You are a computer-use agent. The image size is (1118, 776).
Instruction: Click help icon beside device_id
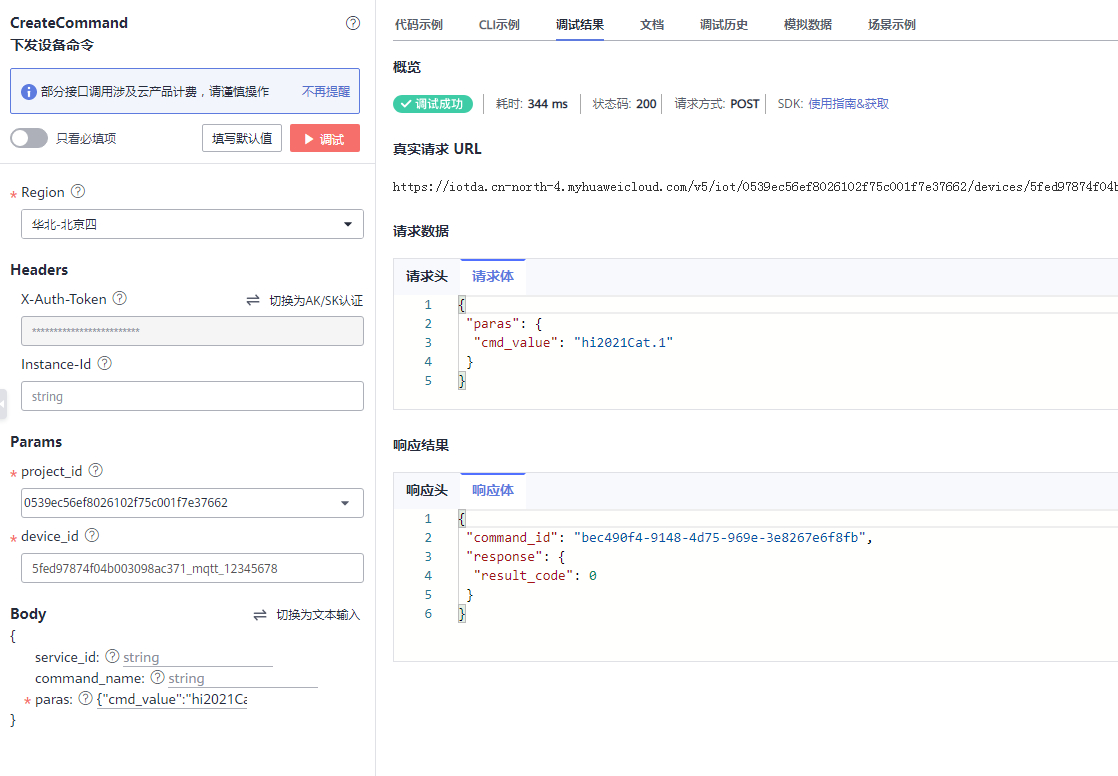[92, 535]
